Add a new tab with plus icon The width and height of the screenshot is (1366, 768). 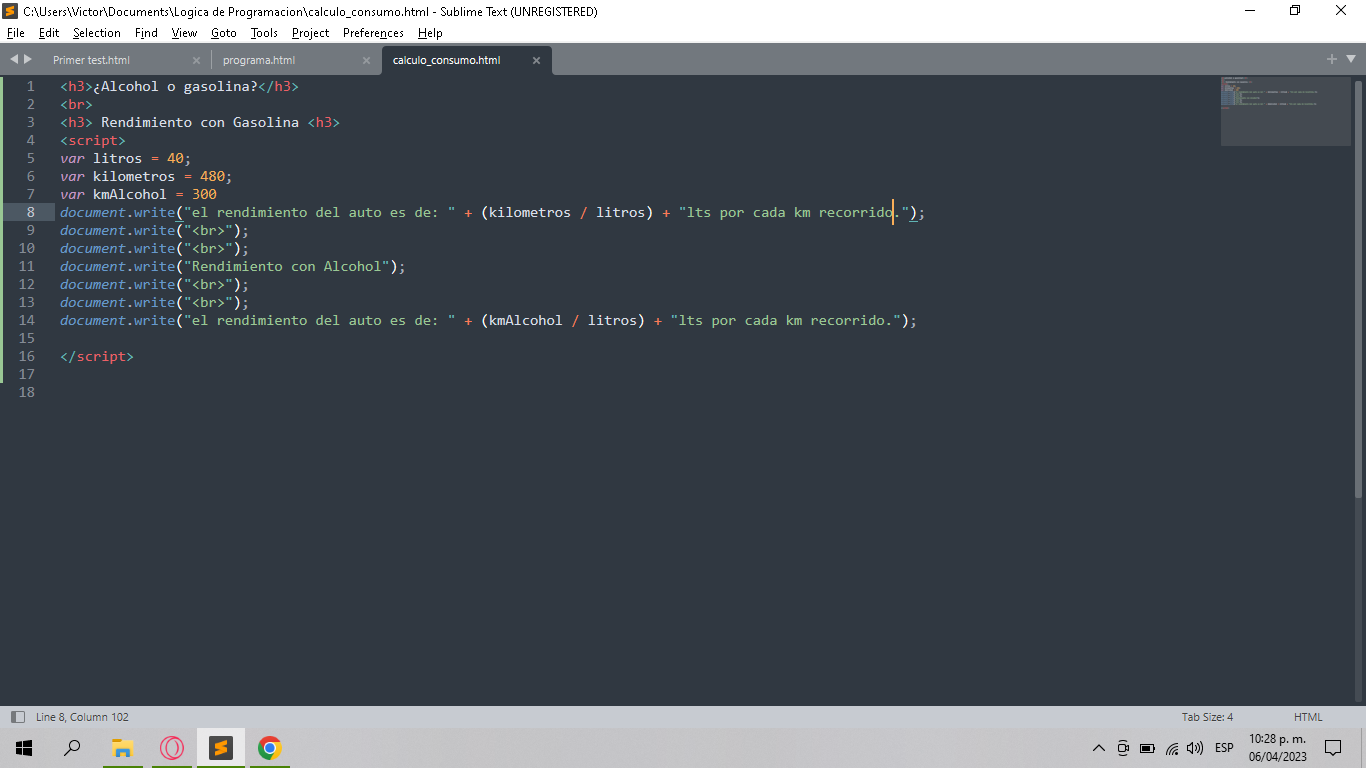pyautogui.click(x=1332, y=59)
